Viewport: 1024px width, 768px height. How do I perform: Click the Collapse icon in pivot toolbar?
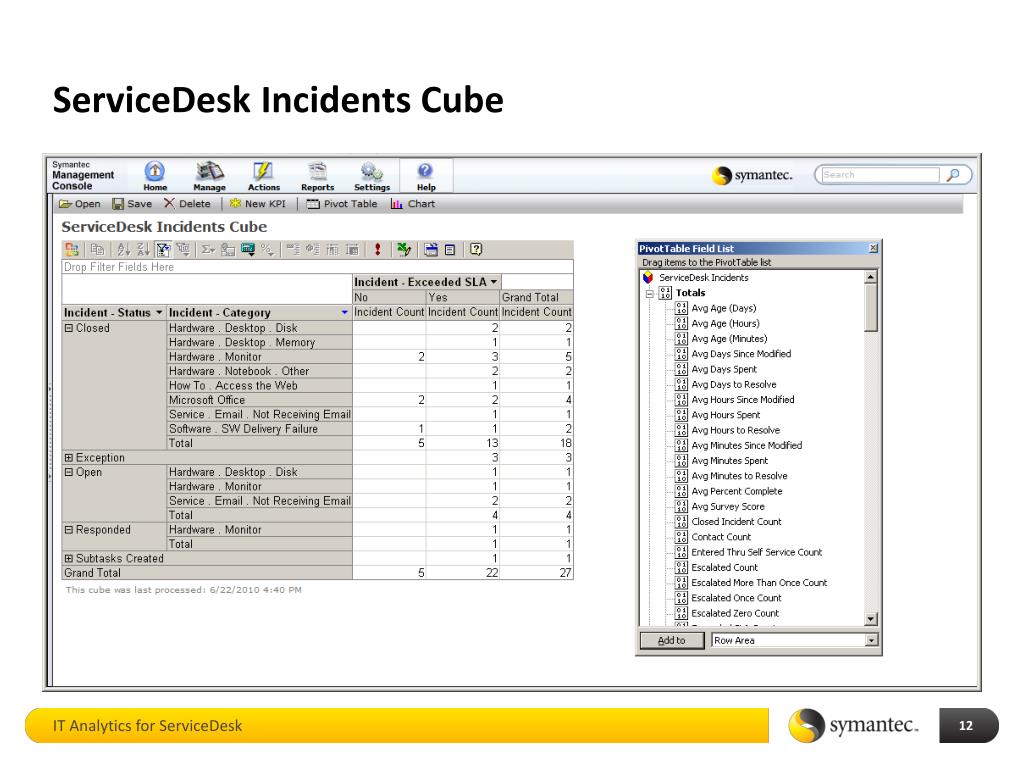293,249
